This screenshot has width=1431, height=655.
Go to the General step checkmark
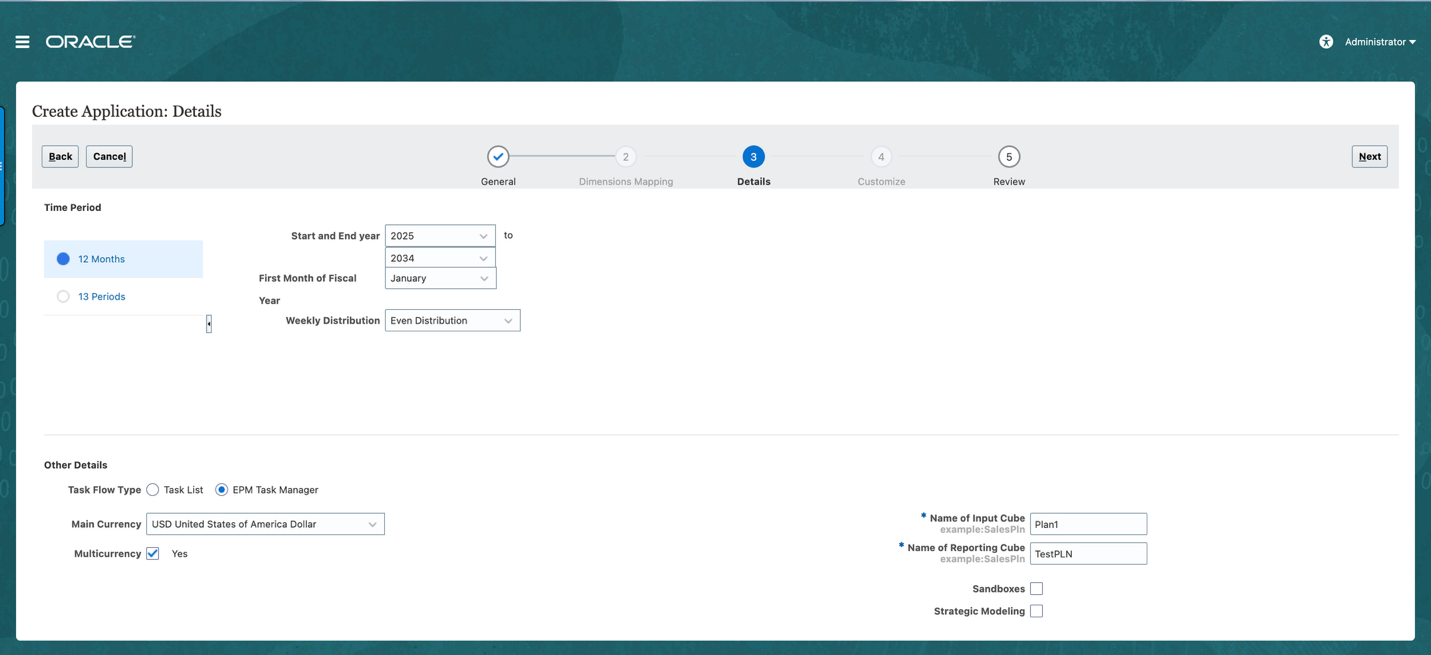coord(498,157)
